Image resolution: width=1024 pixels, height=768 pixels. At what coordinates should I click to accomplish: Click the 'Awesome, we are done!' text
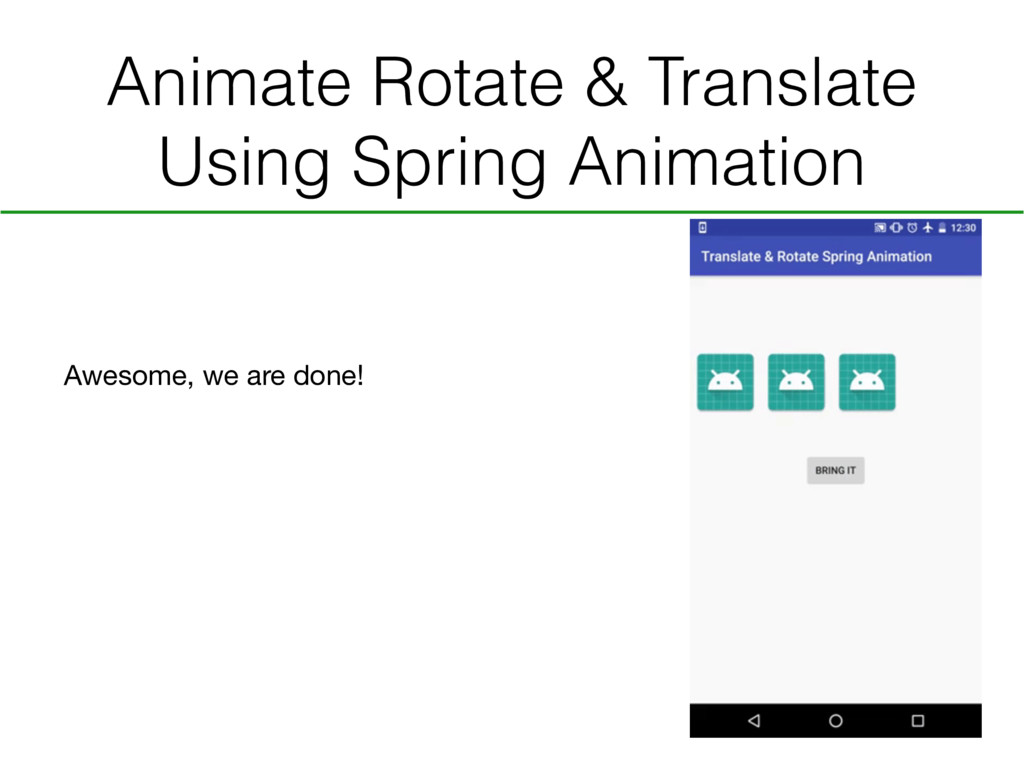(214, 376)
